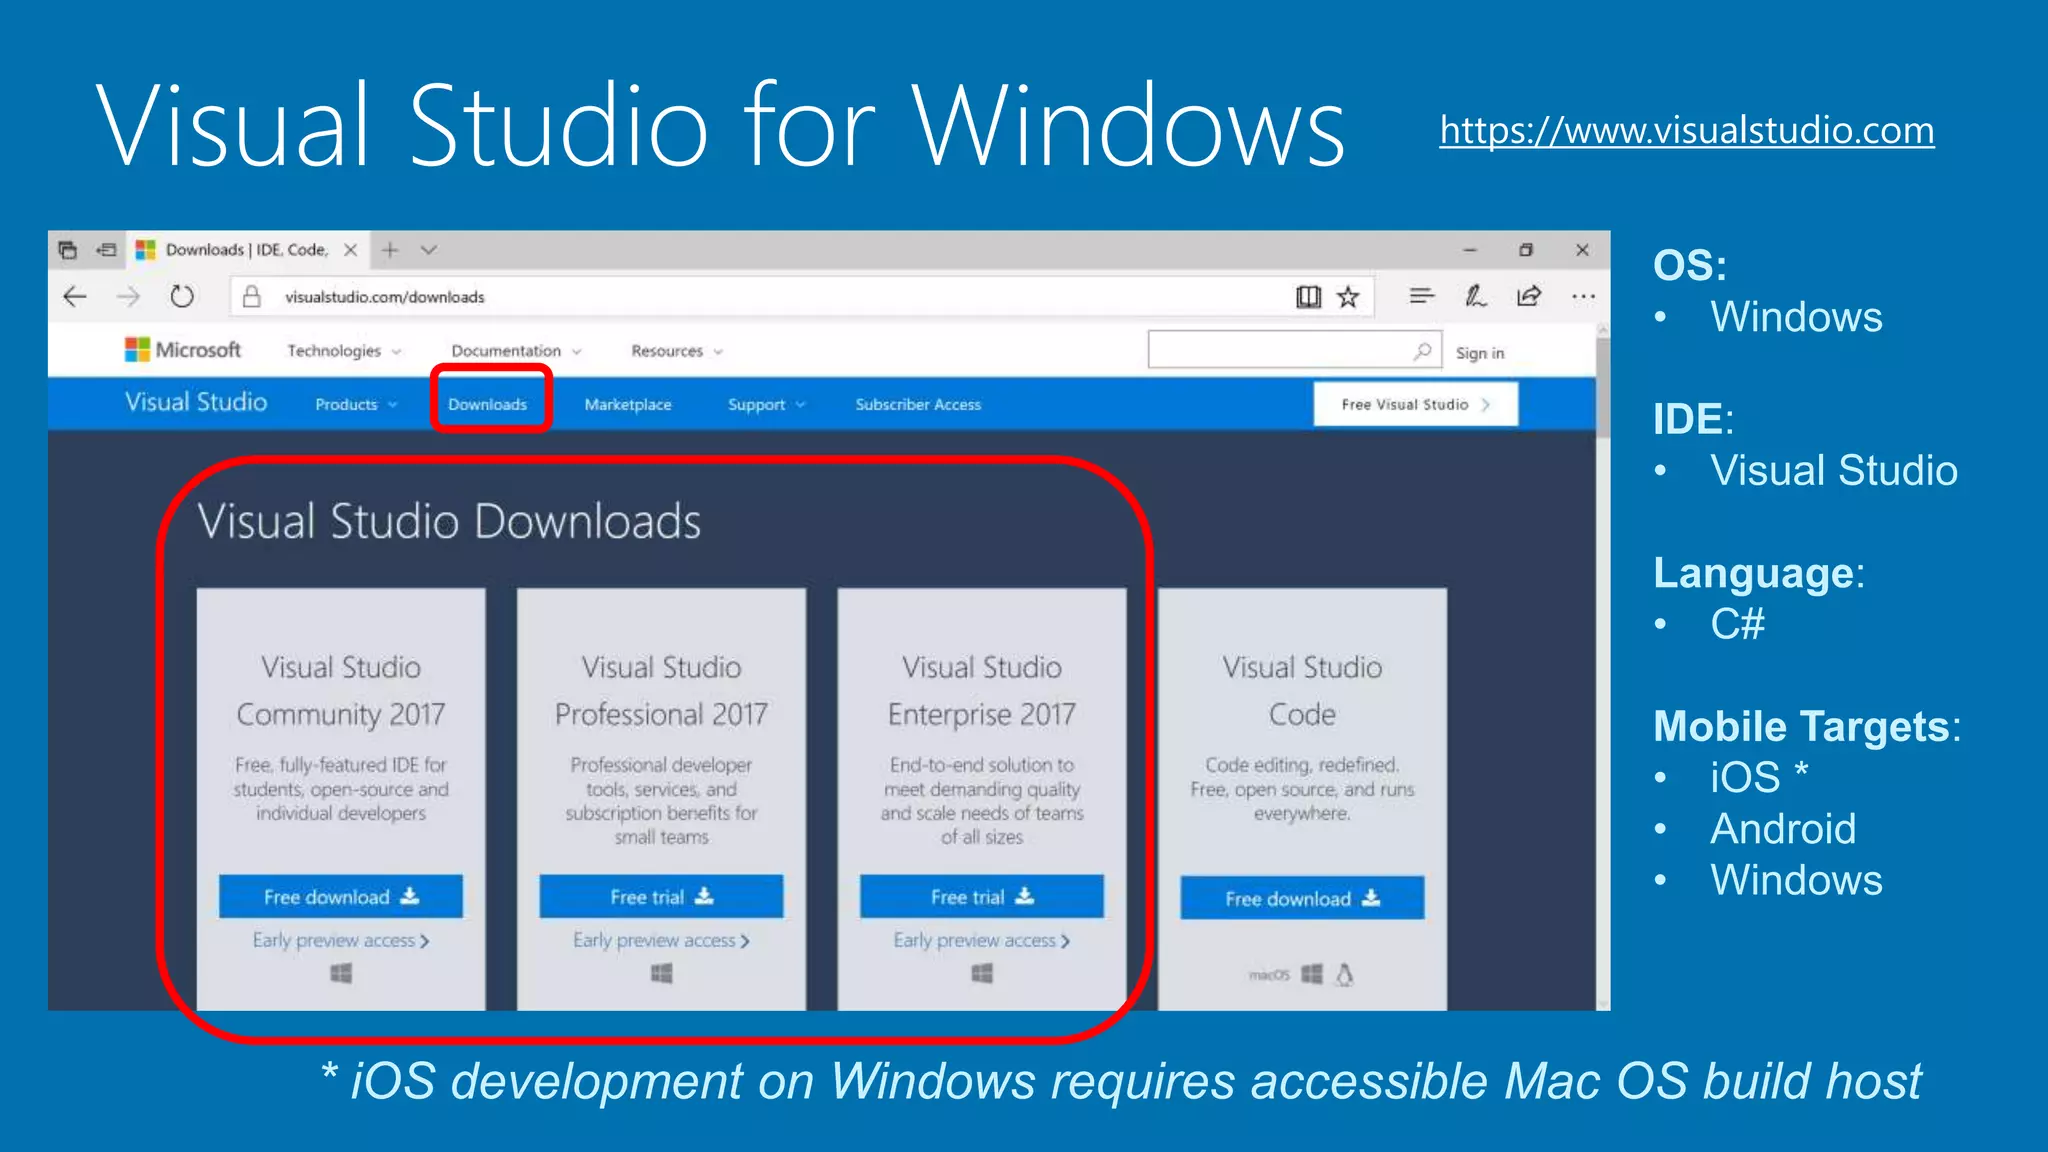Image resolution: width=2048 pixels, height=1152 pixels.
Task: Click the Visual Studio Downloads heading
Action: point(449,521)
